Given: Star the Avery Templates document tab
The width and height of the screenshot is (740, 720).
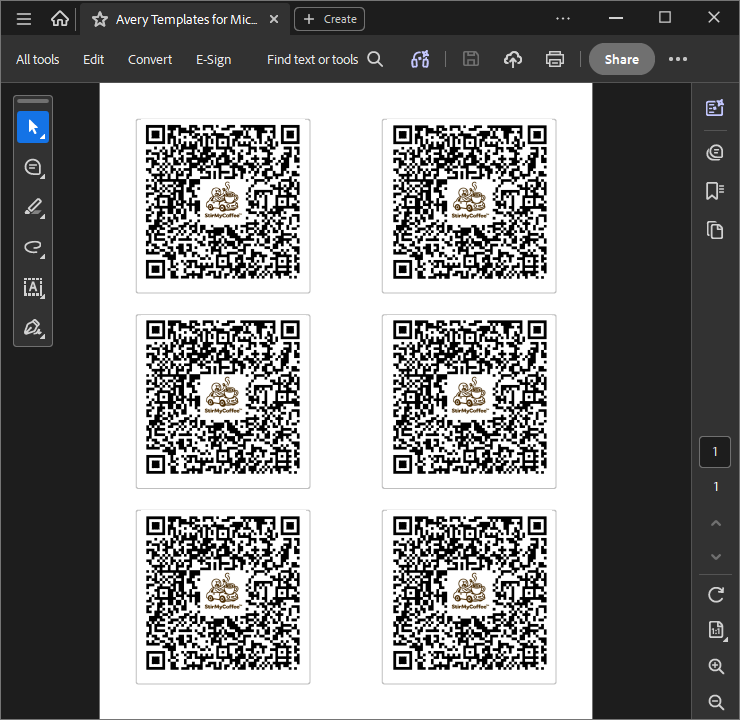Looking at the screenshot, I should [100, 19].
